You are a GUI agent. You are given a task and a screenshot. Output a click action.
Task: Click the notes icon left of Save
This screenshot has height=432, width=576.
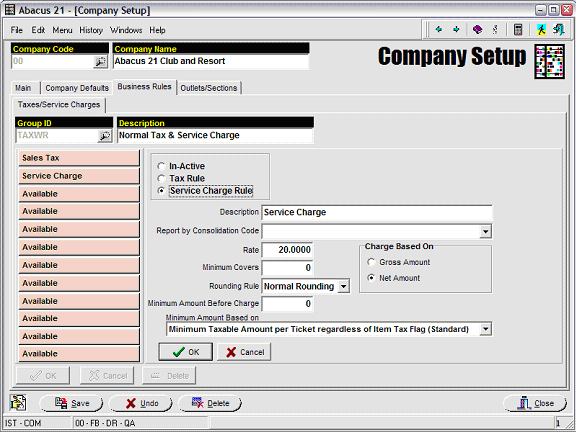pyautogui.click(x=18, y=403)
